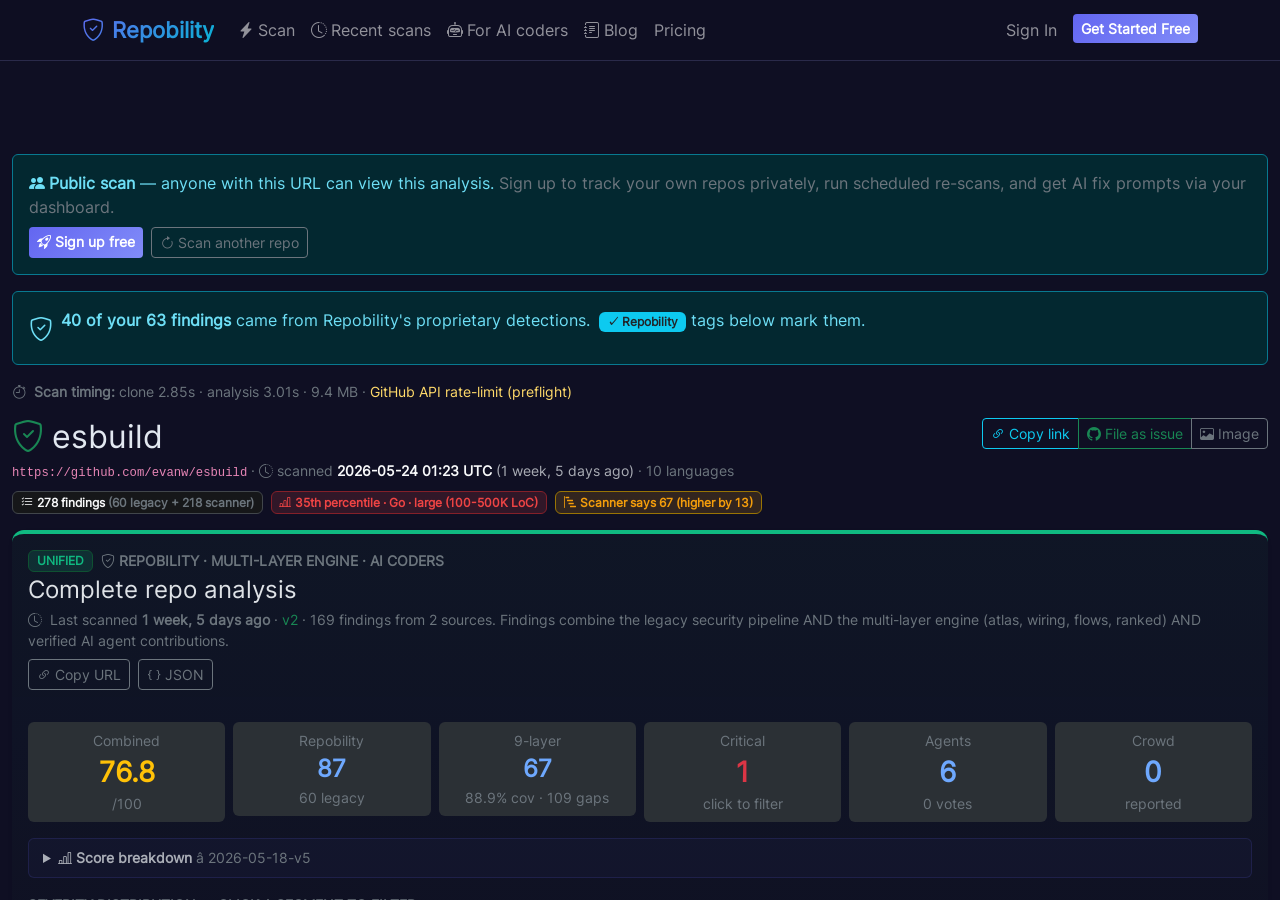Click the shield icon in findings banner

(x=41, y=329)
